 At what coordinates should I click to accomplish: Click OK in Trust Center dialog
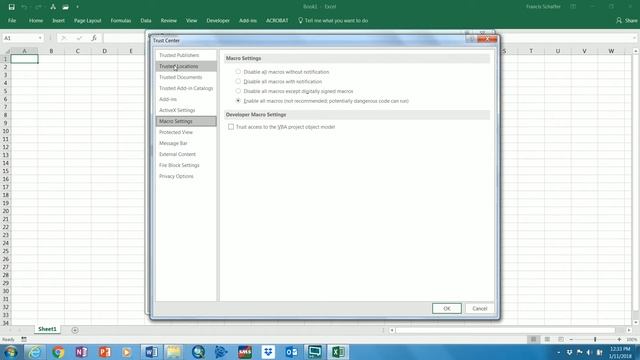tap(447, 309)
